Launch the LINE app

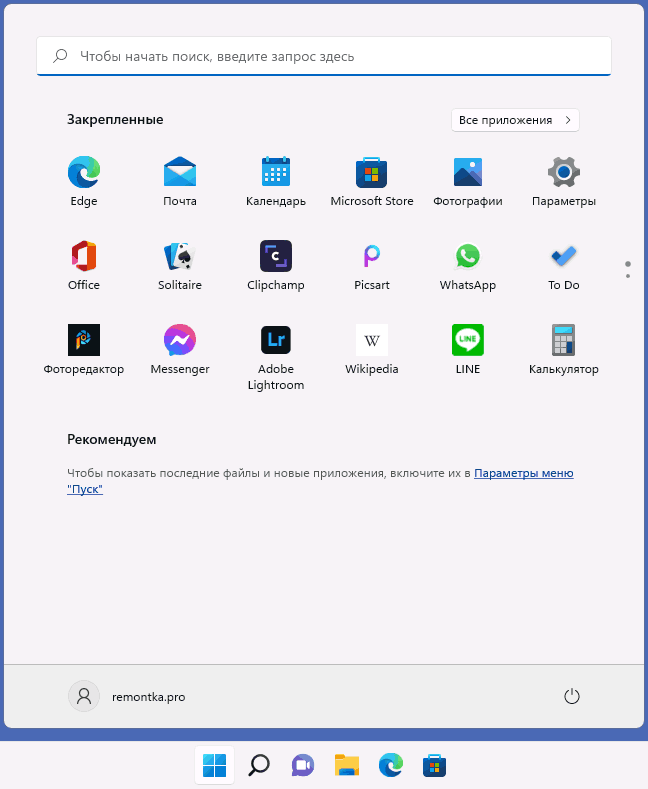pos(468,350)
